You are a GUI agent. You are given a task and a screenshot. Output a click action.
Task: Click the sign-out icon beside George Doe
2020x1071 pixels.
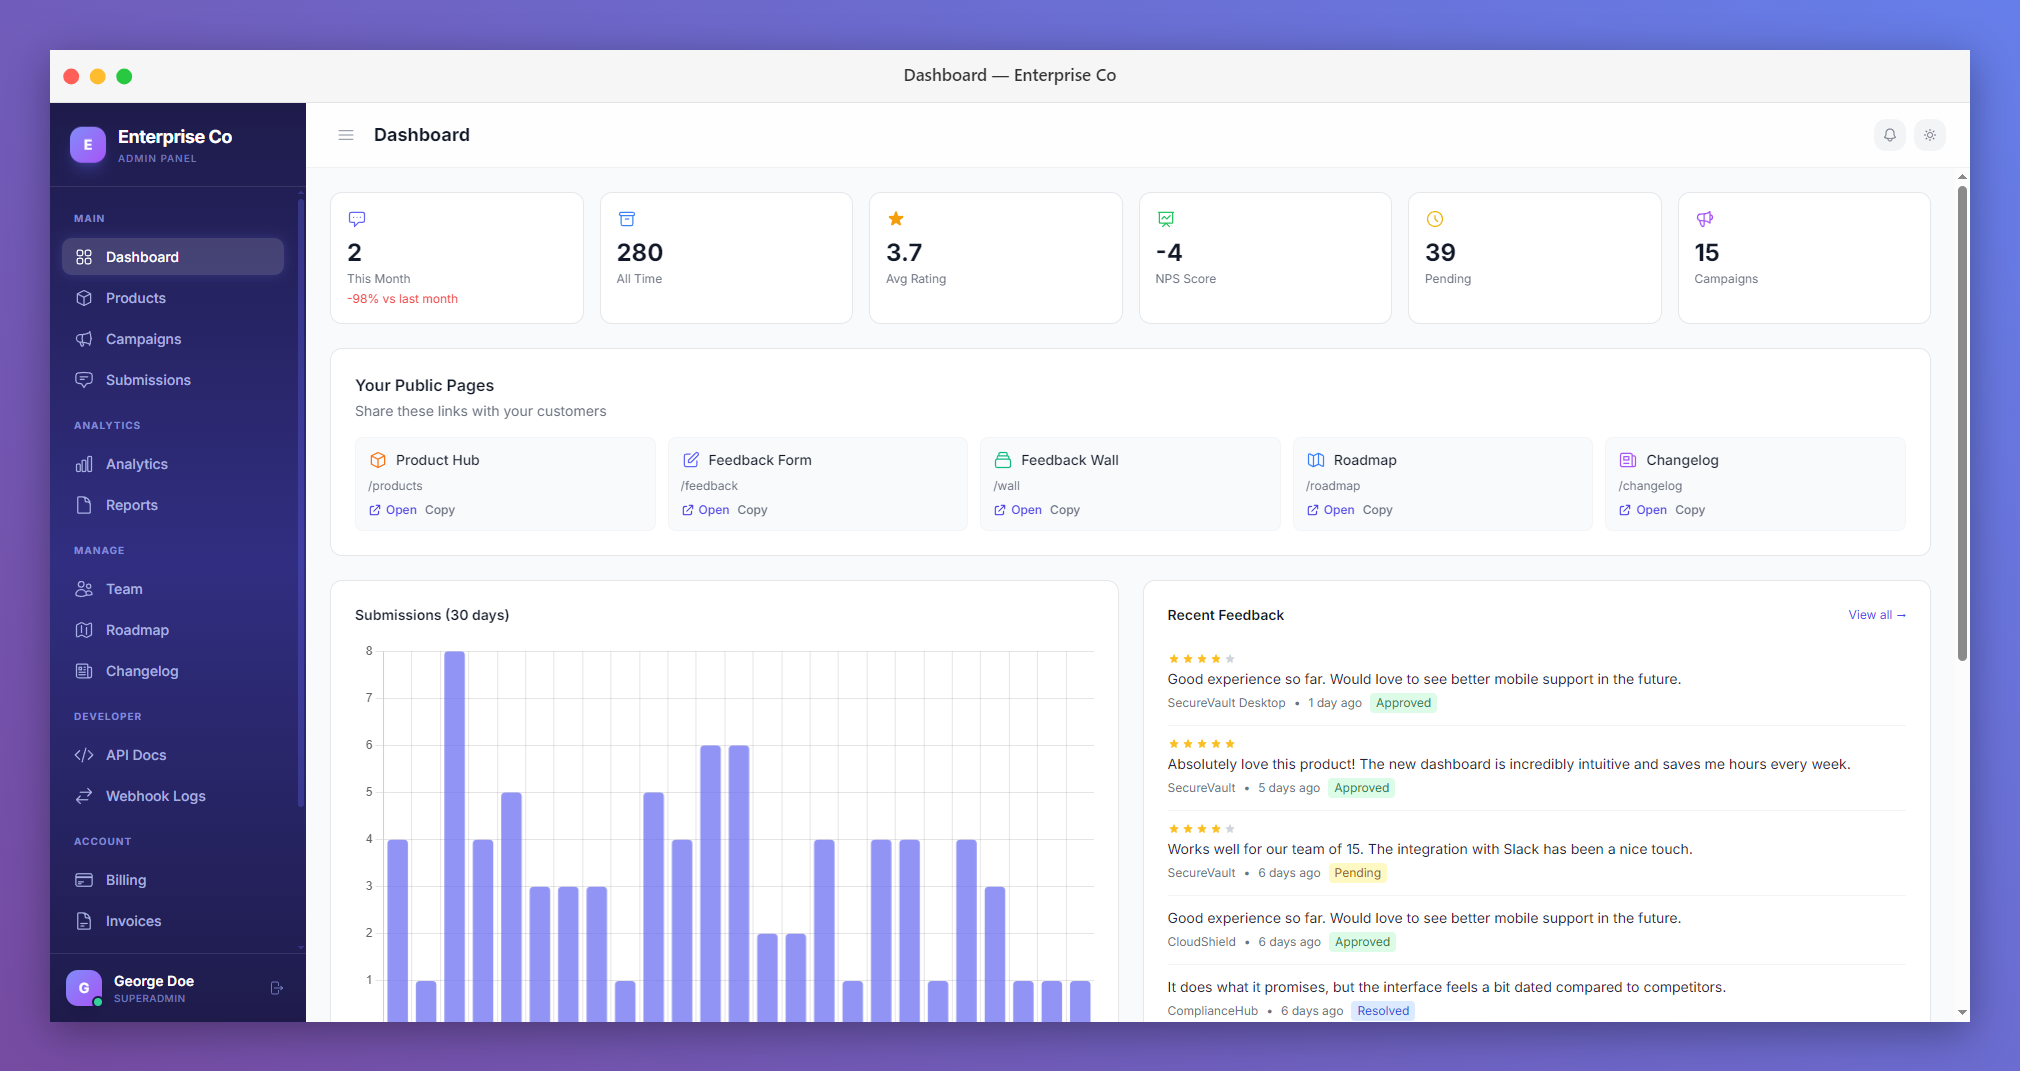coord(276,988)
